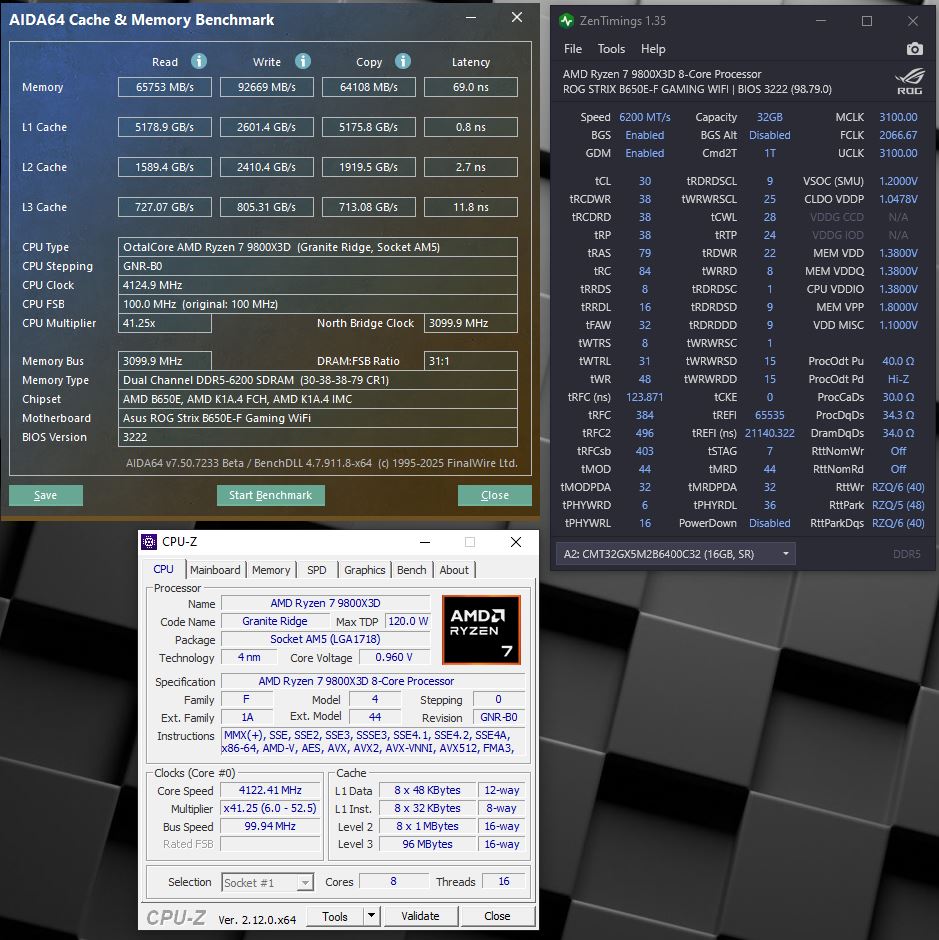Click the Memory Write value 92669 MB/s
The image size is (939, 940).
click(x=267, y=87)
